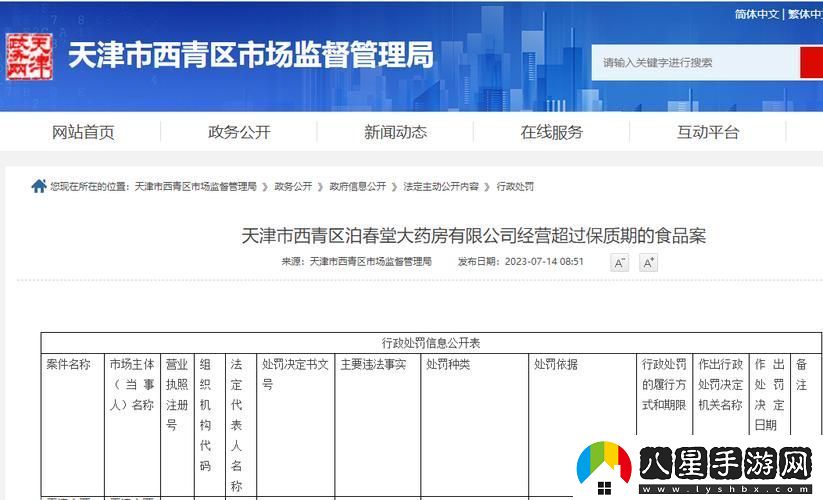This screenshot has height=500, width=823.
Task: Click the red search button
Action: click(x=811, y=62)
